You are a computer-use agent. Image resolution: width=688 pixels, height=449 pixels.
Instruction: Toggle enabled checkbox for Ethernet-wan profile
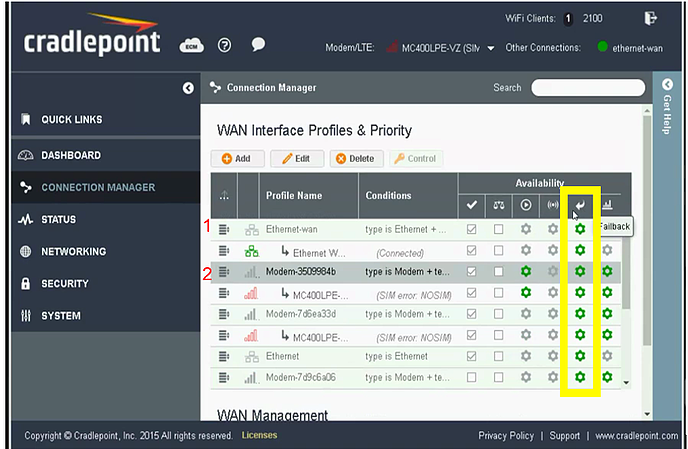coord(472,229)
